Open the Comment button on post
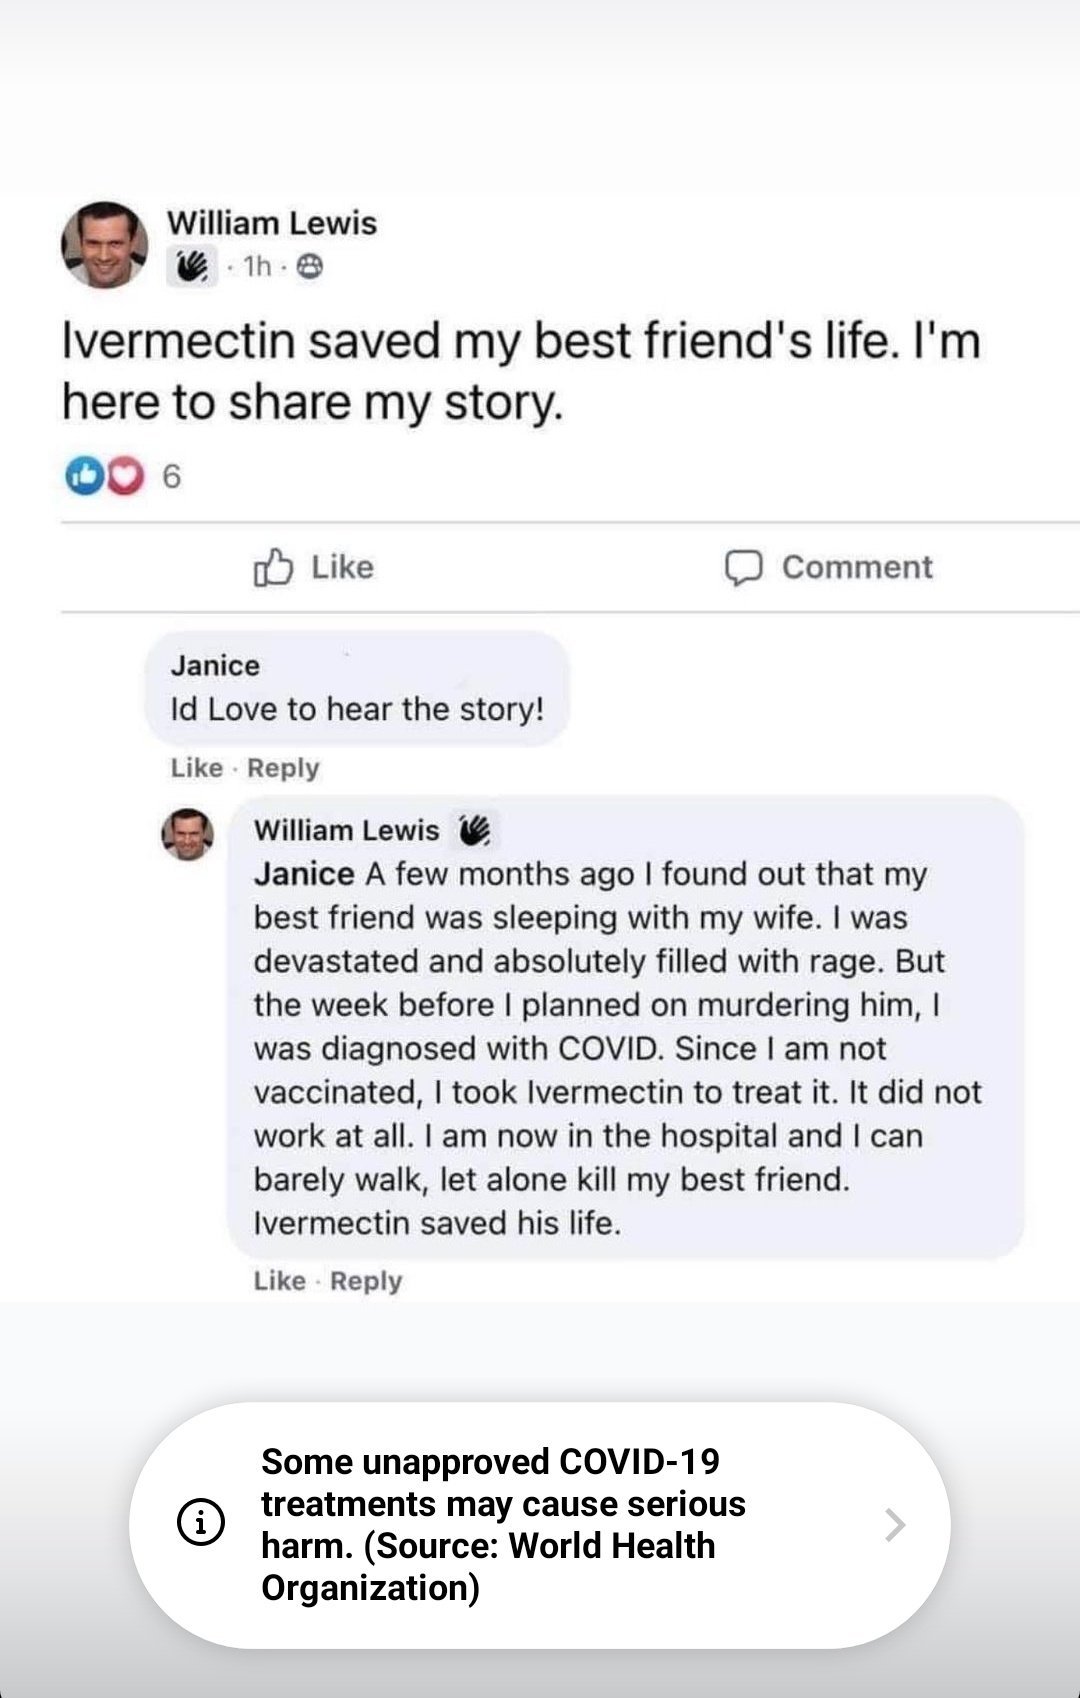 tap(828, 567)
